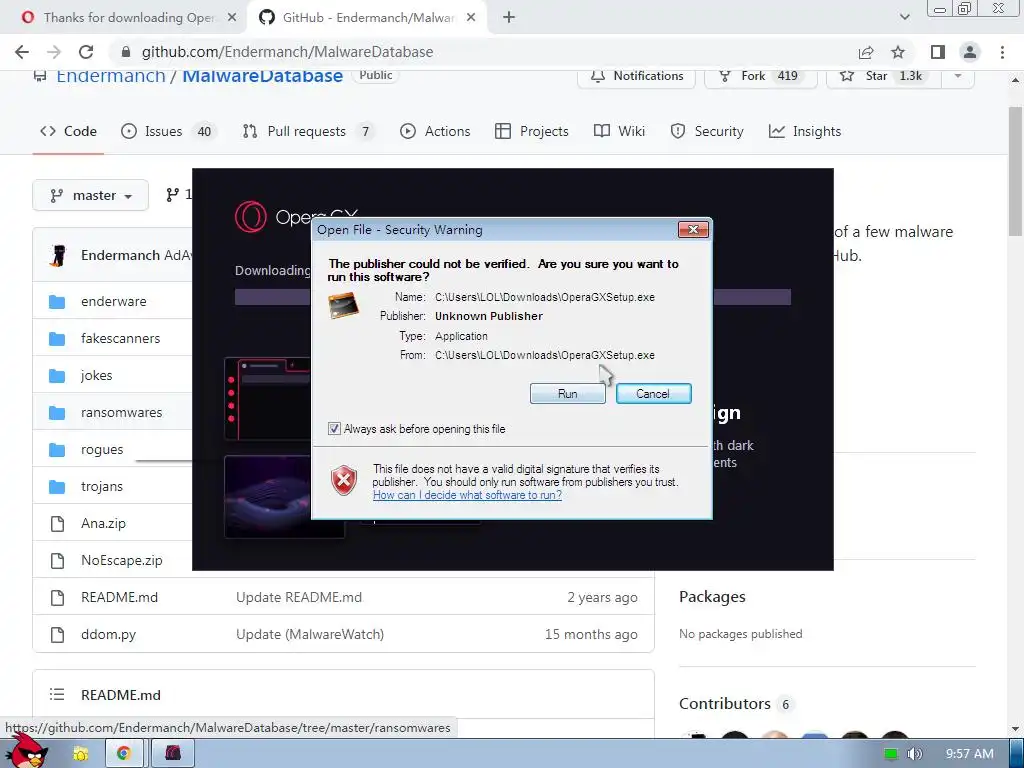Open the Actions tab
The width and height of the screenshot is (1024, 768).
point(435,131)
